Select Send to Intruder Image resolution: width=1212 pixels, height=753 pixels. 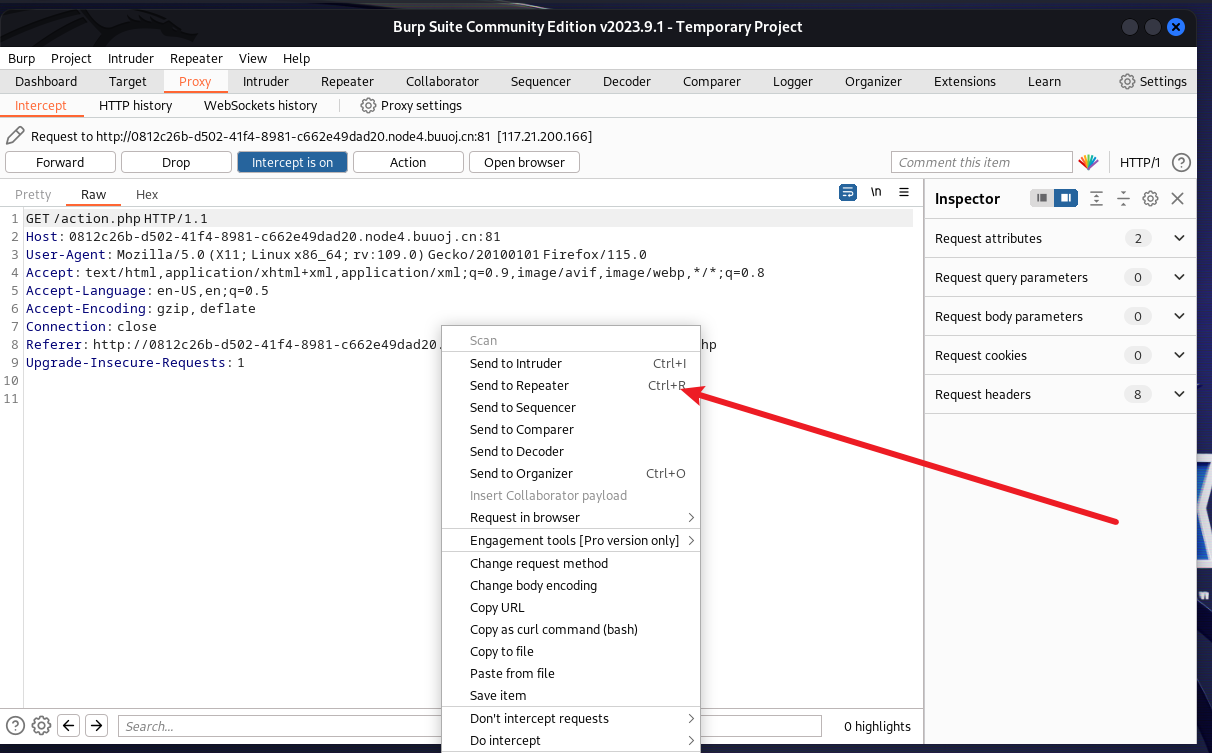(x=571, y=364)
